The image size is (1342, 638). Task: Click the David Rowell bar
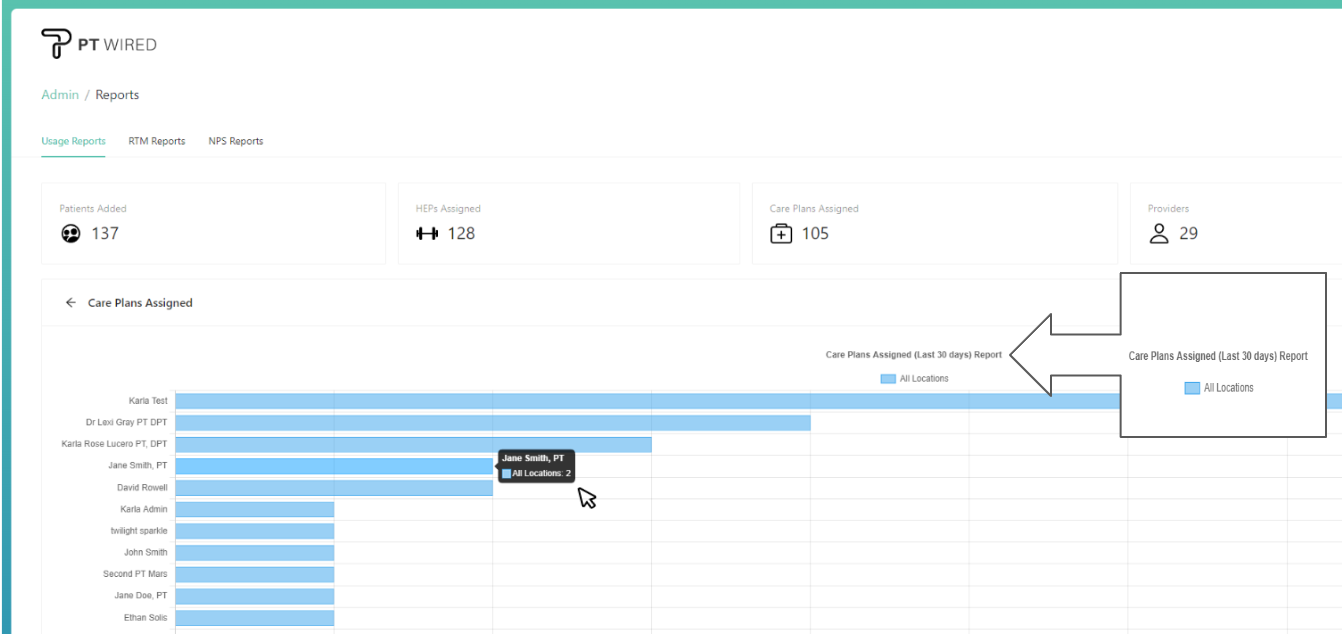[x=333, y=488]
